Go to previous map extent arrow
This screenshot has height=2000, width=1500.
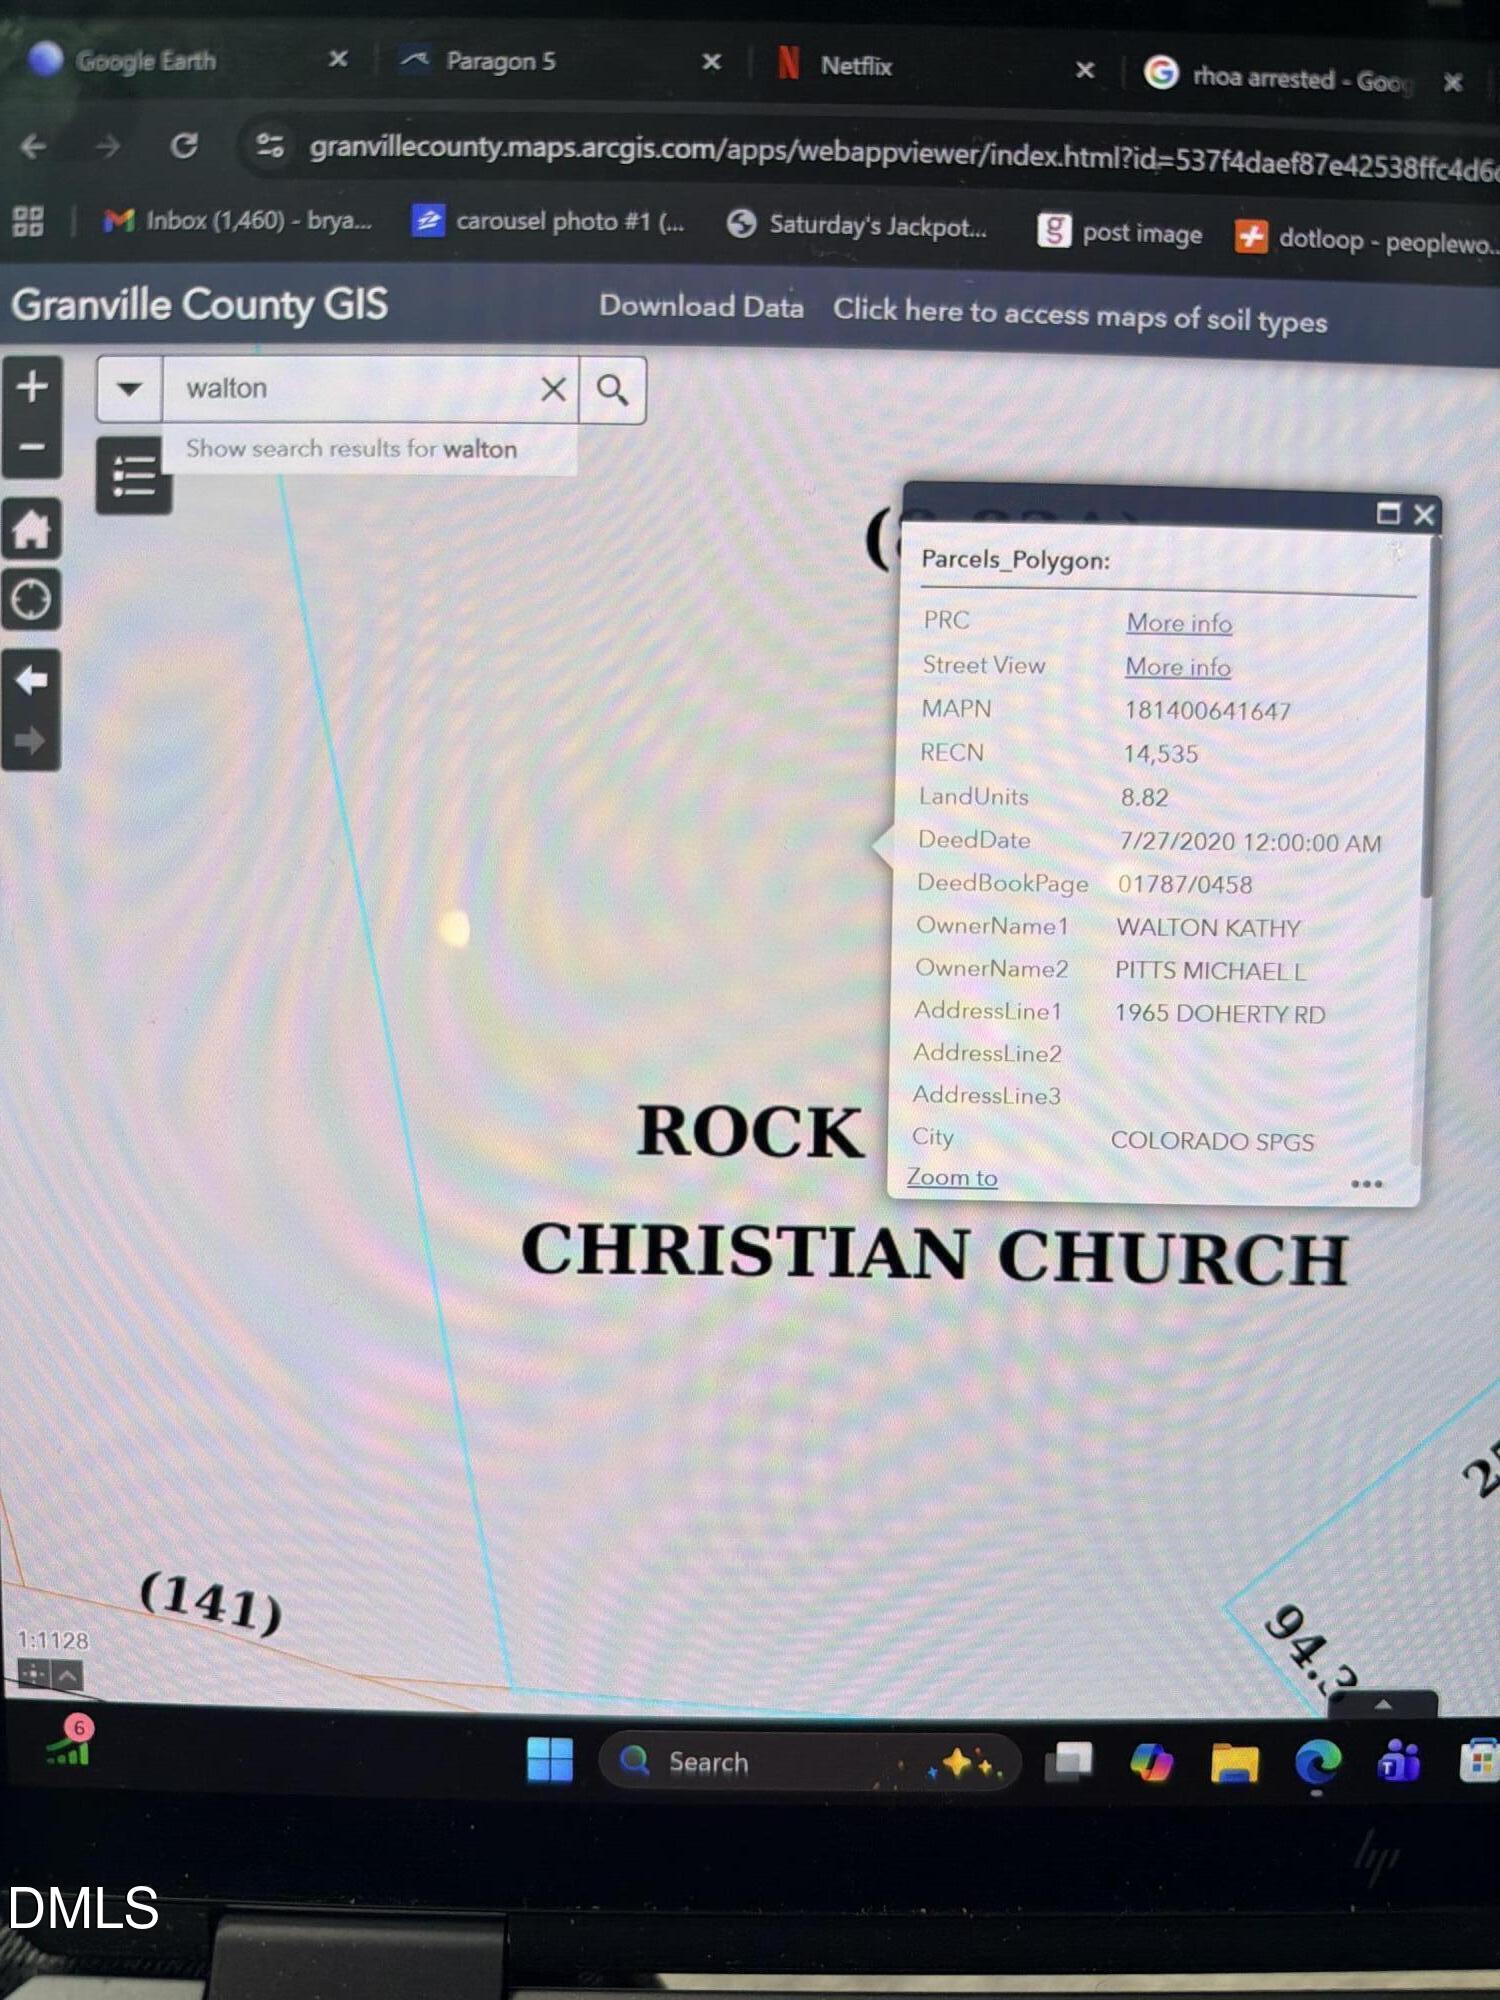pos(31,680)
